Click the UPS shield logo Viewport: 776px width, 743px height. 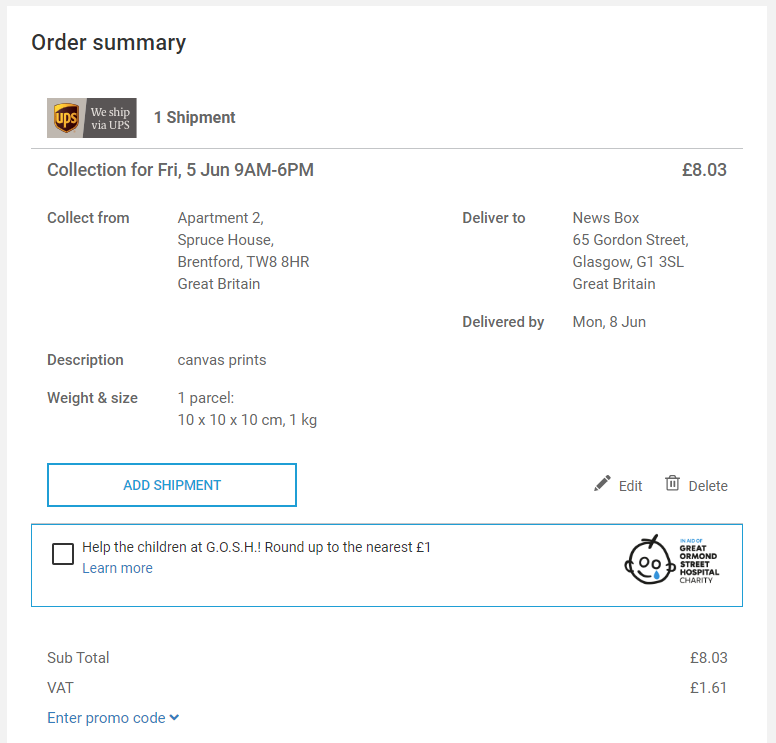point(66,118)
